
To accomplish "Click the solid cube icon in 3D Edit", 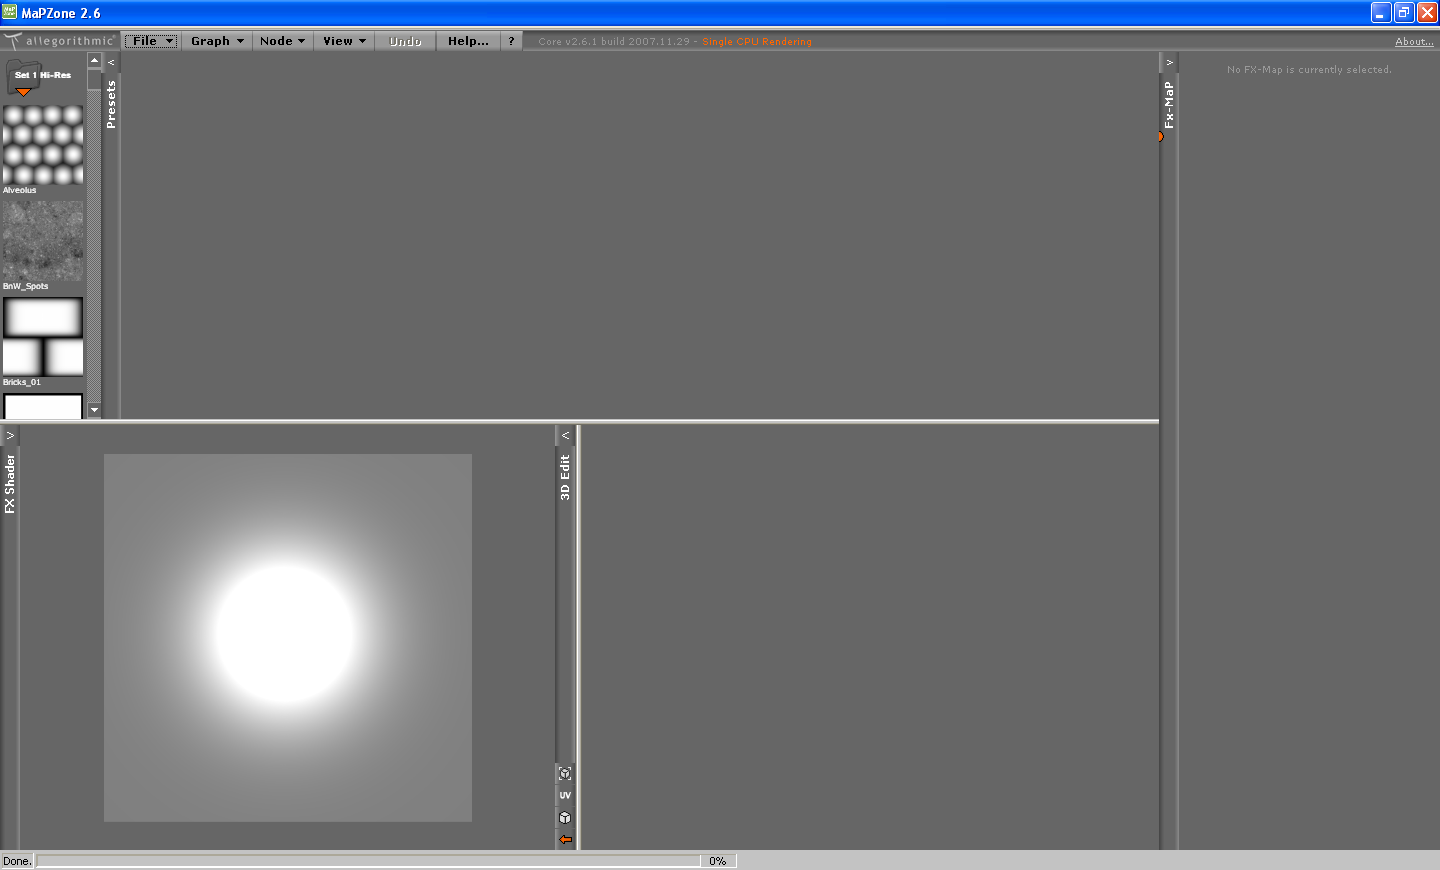I will 565,818.
